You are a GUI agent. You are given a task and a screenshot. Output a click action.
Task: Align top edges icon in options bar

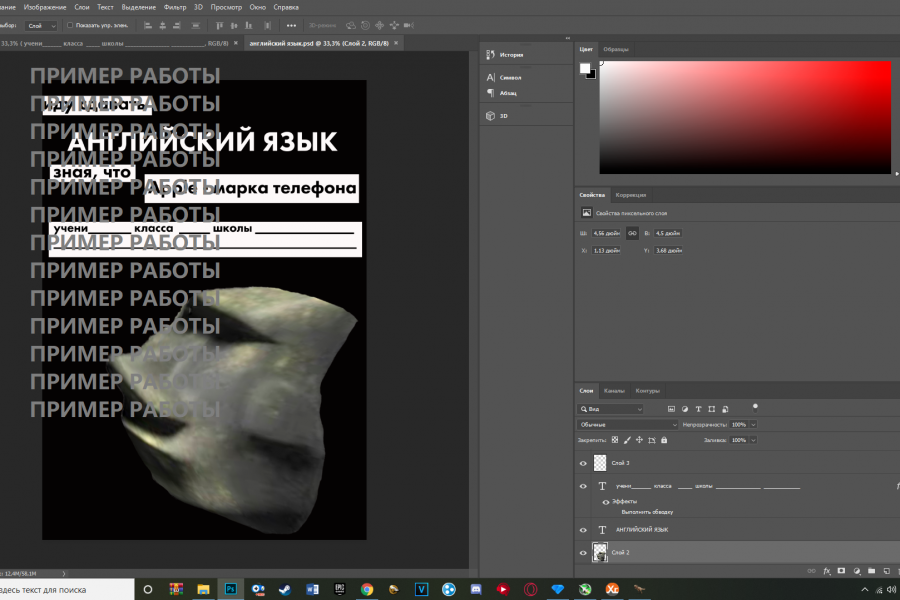(219, 25)
